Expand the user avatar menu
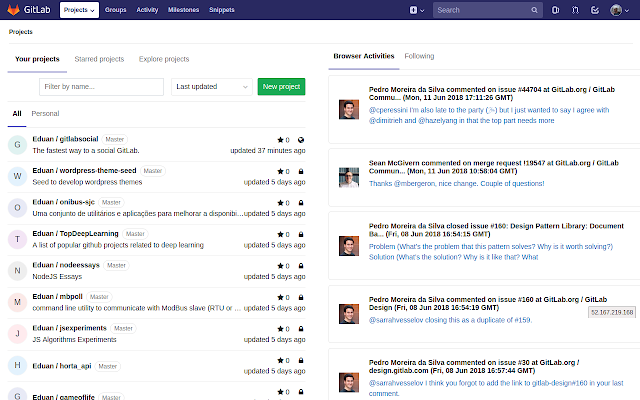 619,10
